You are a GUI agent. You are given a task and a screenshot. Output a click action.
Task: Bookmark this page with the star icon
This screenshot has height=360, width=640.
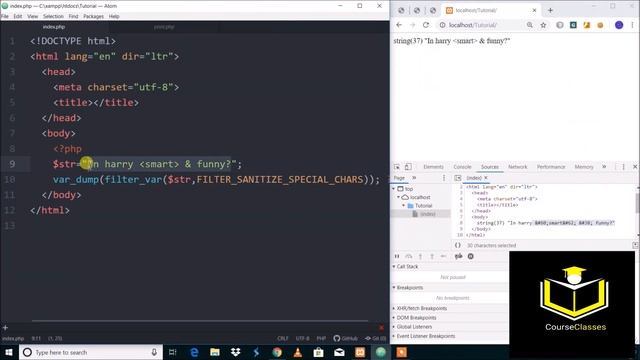(x=543, y=25)
